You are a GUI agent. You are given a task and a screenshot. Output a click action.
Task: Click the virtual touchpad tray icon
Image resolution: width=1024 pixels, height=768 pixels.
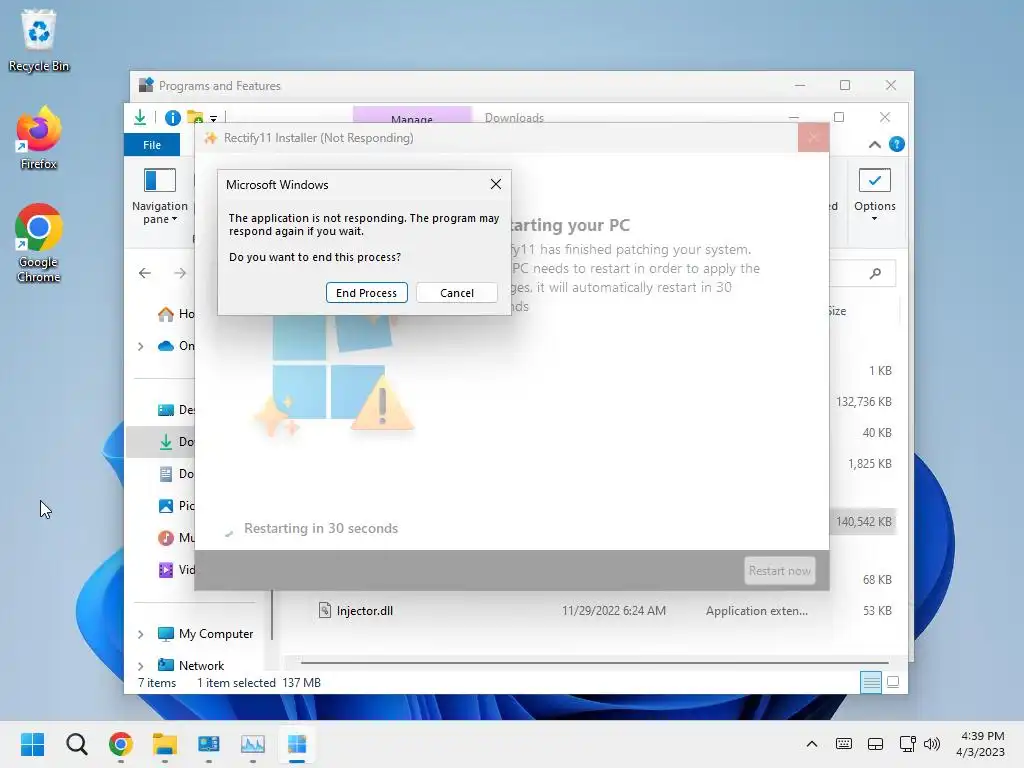pos(875,744)
